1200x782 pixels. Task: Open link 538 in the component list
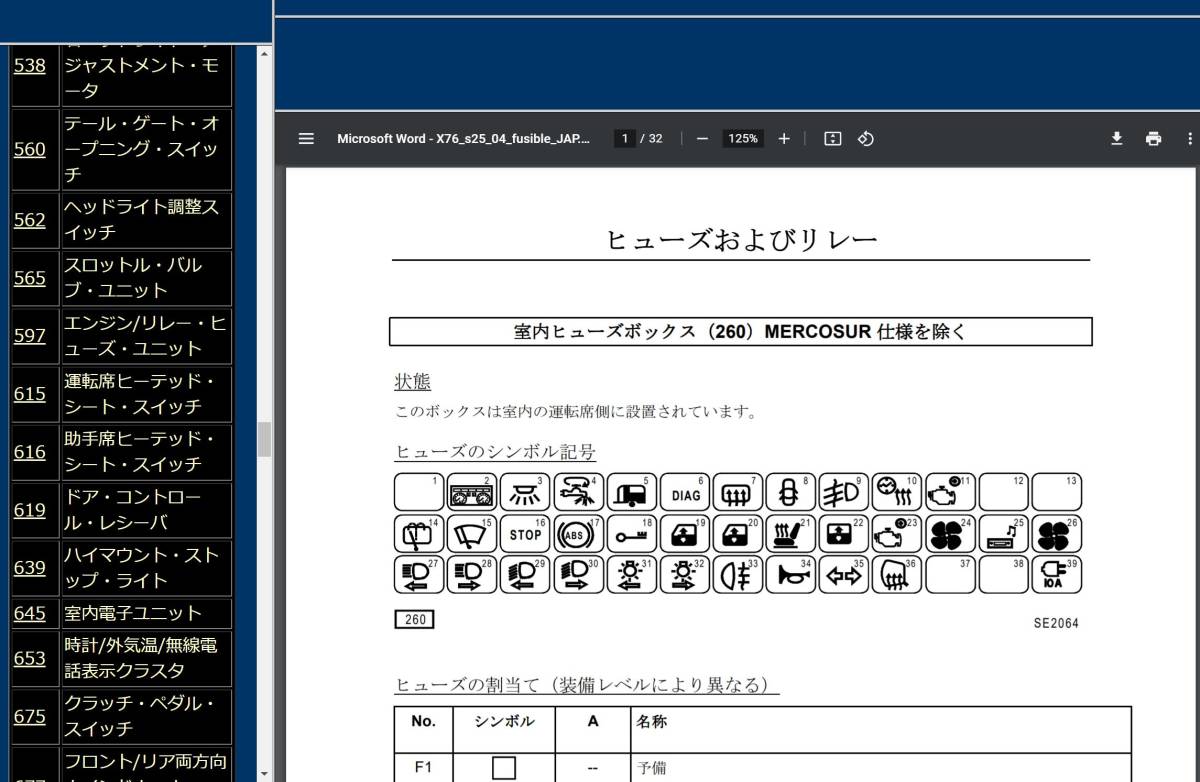[30, 66]
